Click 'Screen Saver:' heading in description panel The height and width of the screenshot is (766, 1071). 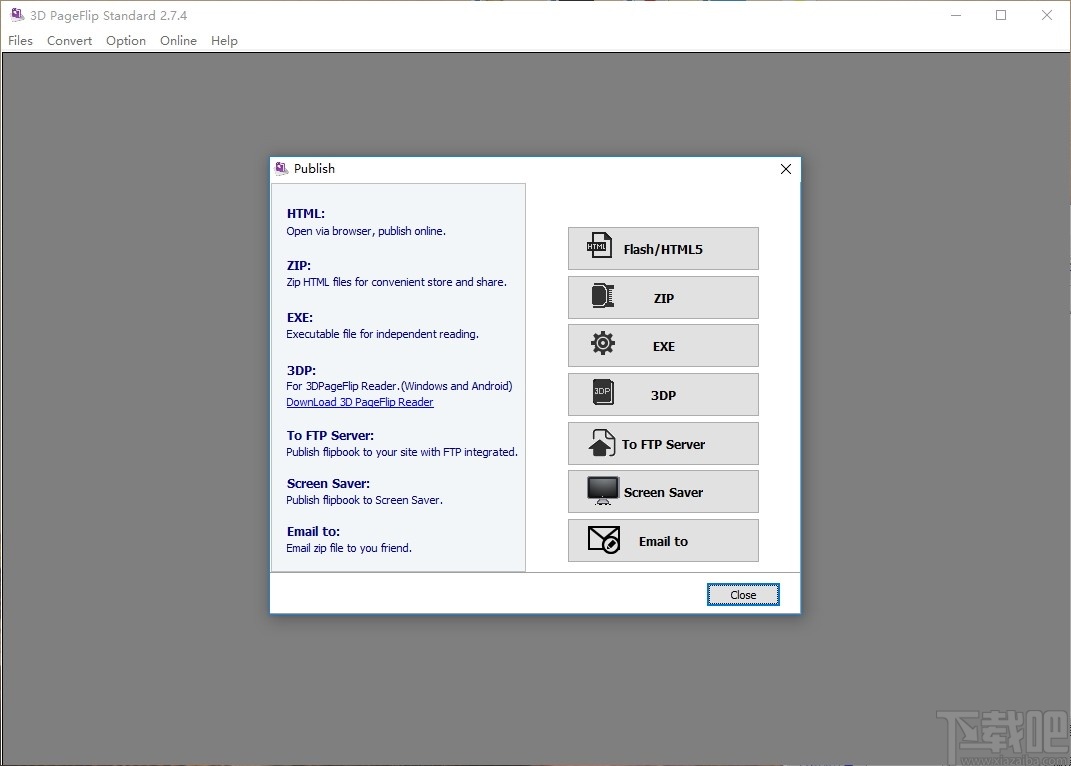[x=328, y=483]
